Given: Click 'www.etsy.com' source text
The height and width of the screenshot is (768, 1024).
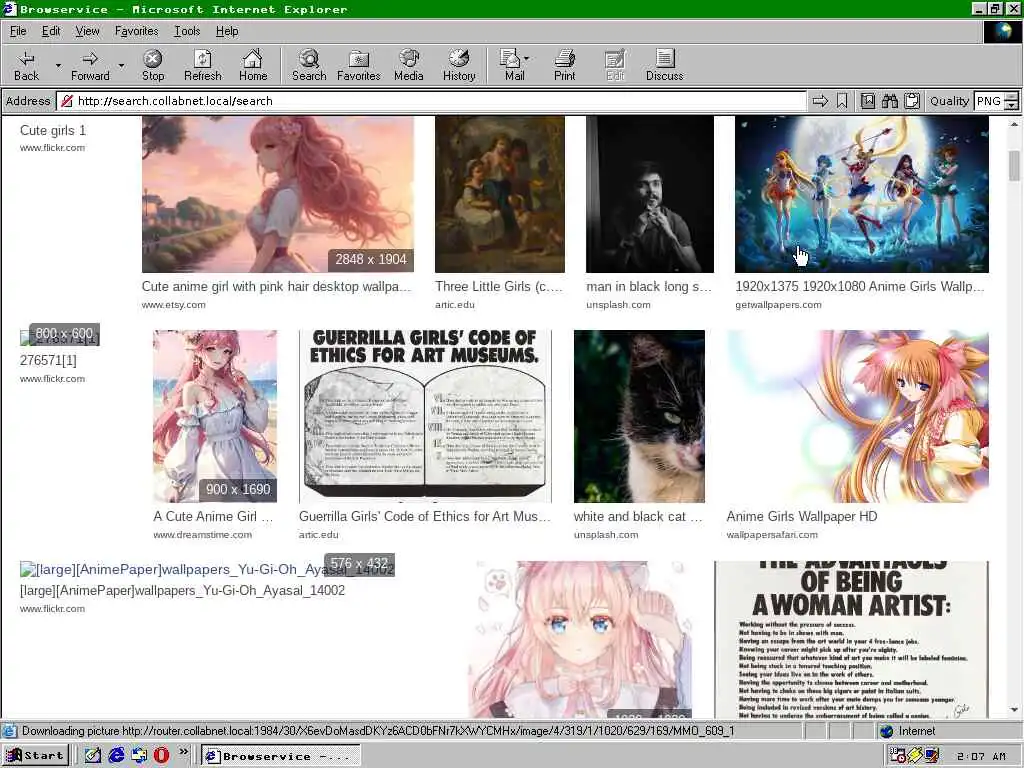Looking at the screenshot, I should point(174,305).
